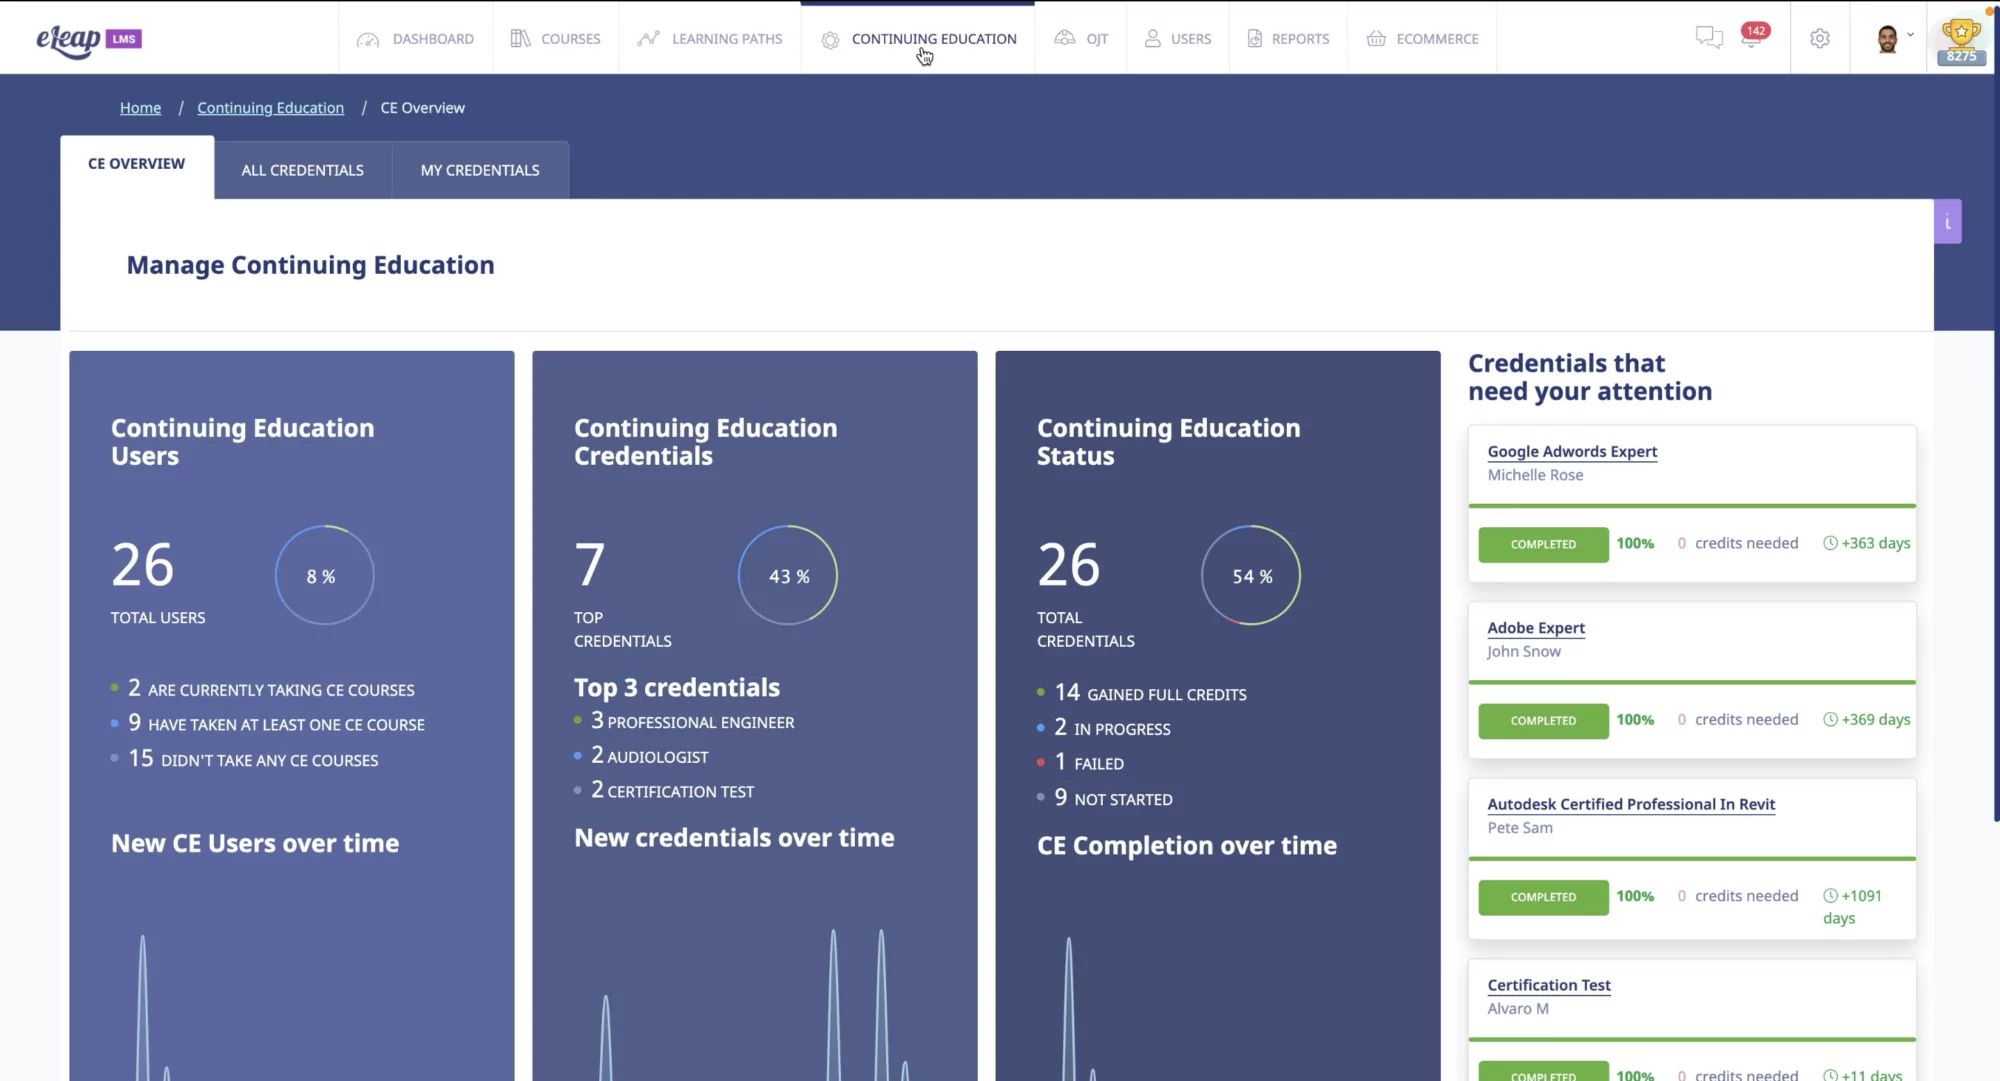
Task: Go to Home breadcrumb link
Action: pos(140,108)
